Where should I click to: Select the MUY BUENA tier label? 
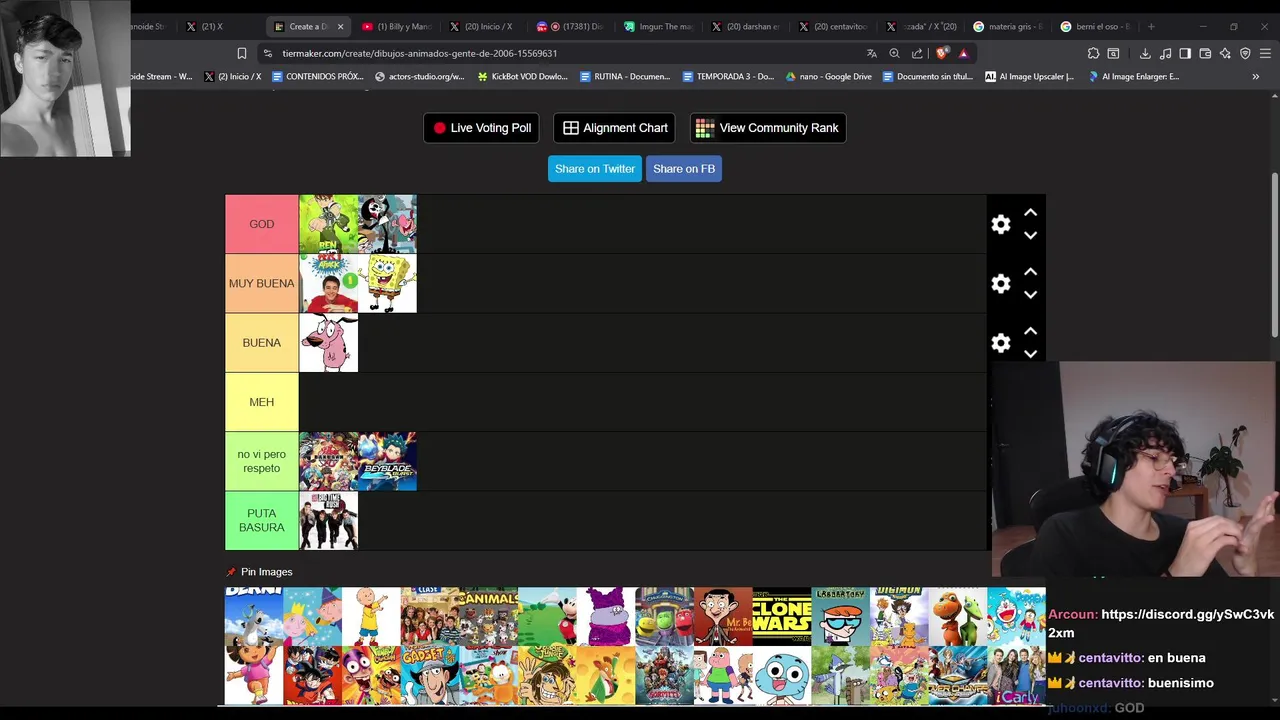coord(262,283)
